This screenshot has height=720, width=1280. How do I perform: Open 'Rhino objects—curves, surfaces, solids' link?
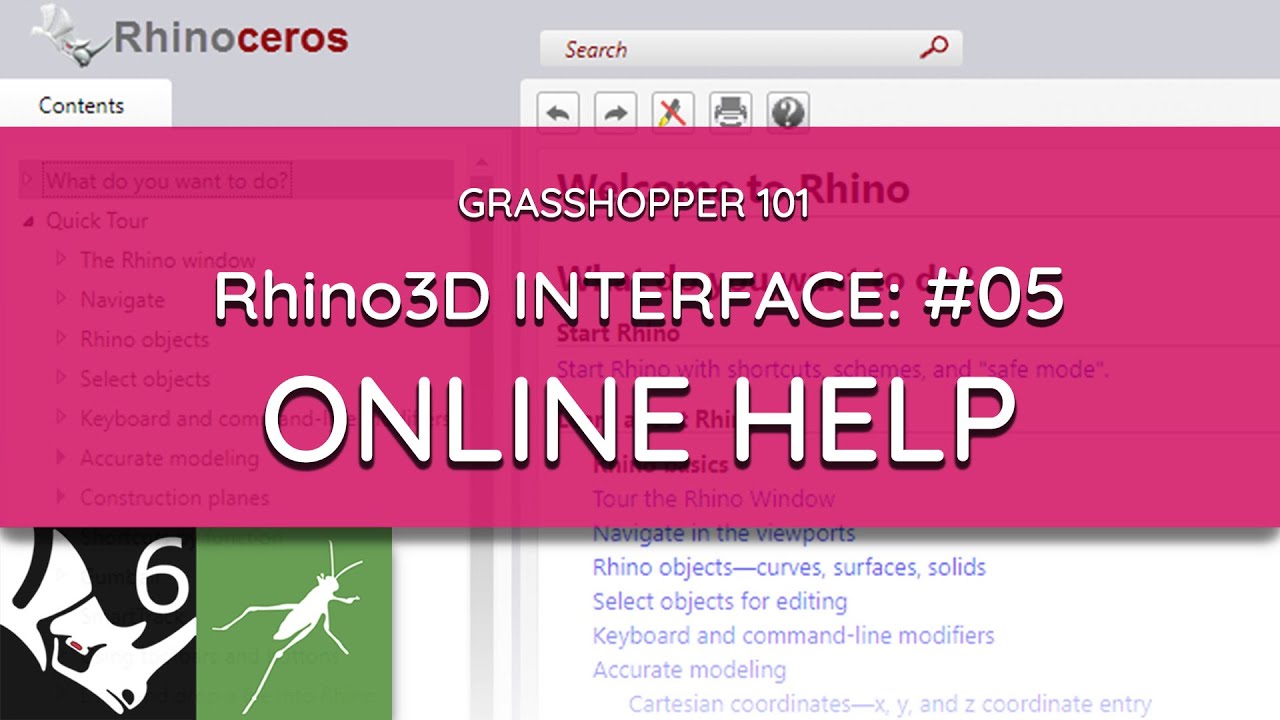(x=789, y=567)
